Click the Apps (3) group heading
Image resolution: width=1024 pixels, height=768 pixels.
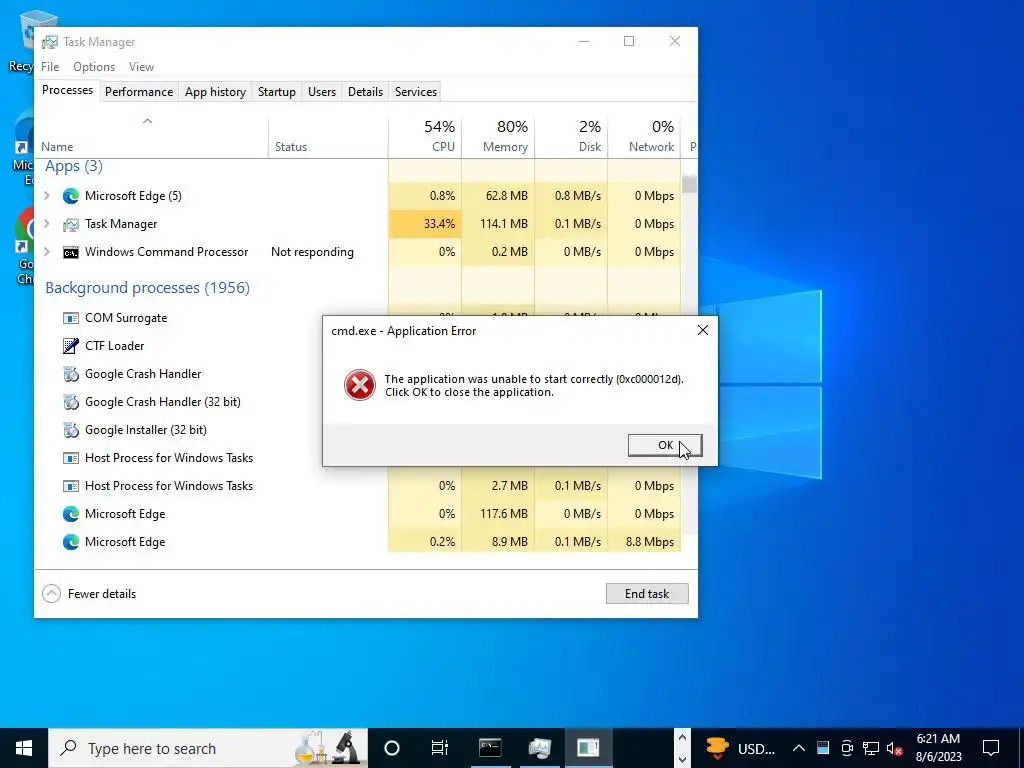pos(74,166)
